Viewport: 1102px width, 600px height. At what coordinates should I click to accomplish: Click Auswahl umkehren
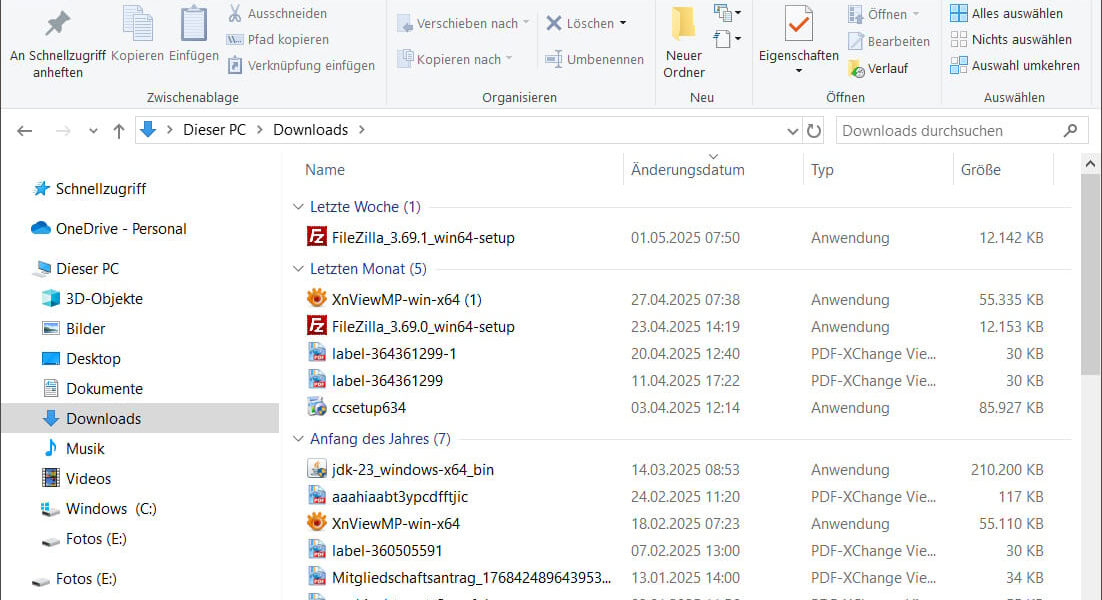pos(1015,65)
